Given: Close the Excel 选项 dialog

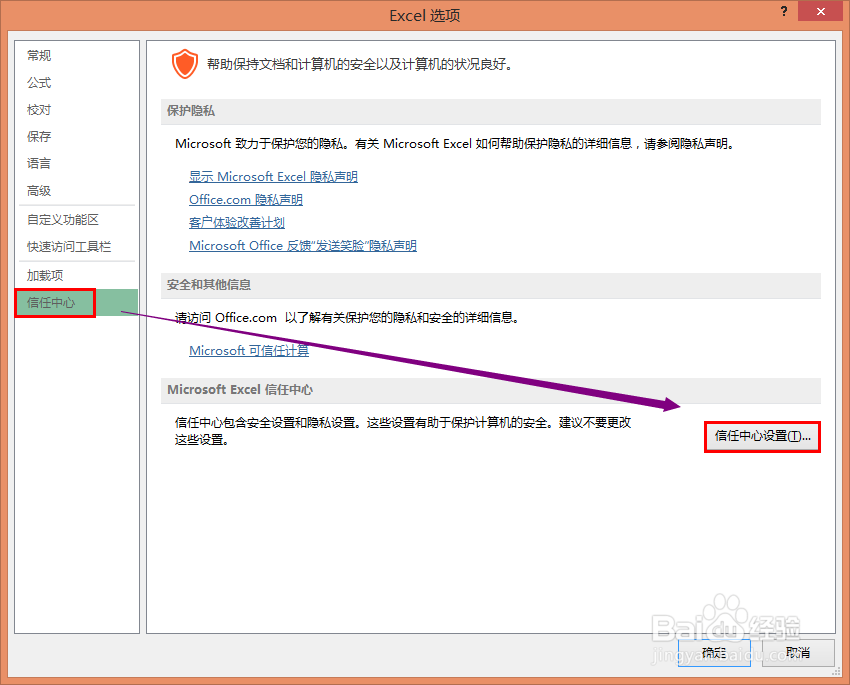Looking at the screenshot, I should point(821,11).
